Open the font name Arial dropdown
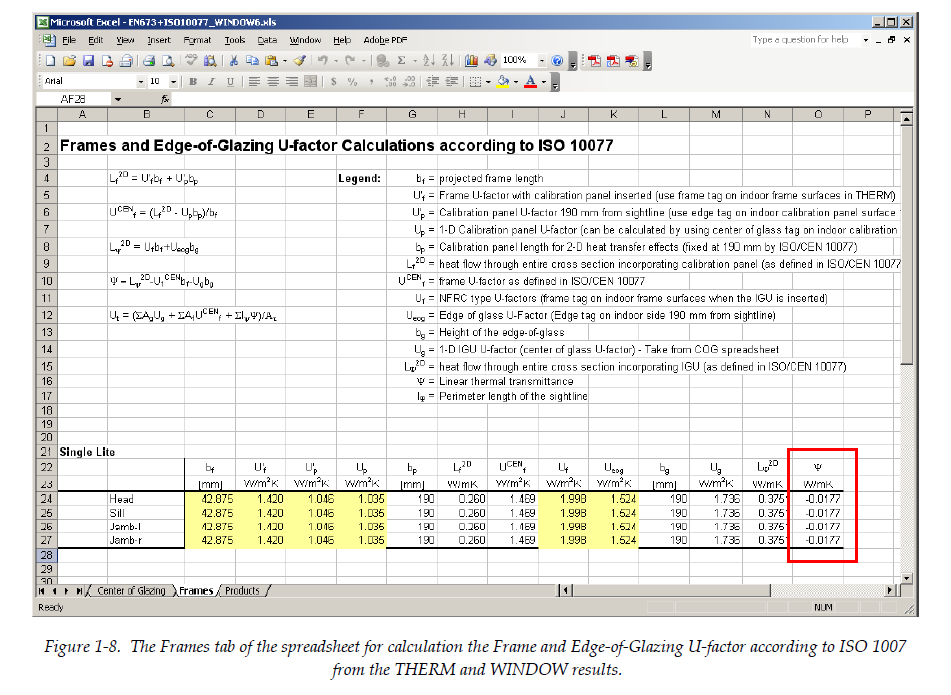 141,82
